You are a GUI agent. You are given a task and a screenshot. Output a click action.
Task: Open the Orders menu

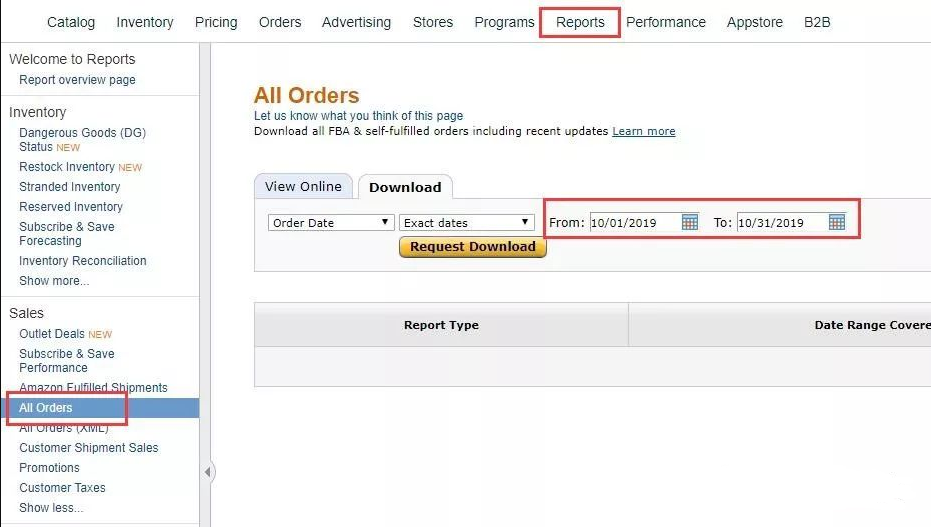coord(280,23)
